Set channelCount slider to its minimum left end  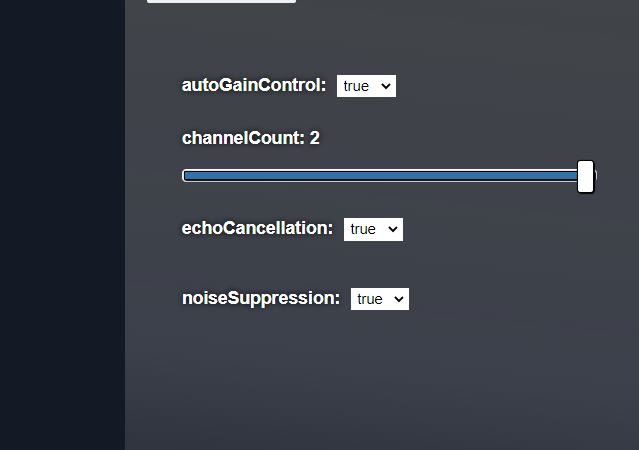point(185,176)
